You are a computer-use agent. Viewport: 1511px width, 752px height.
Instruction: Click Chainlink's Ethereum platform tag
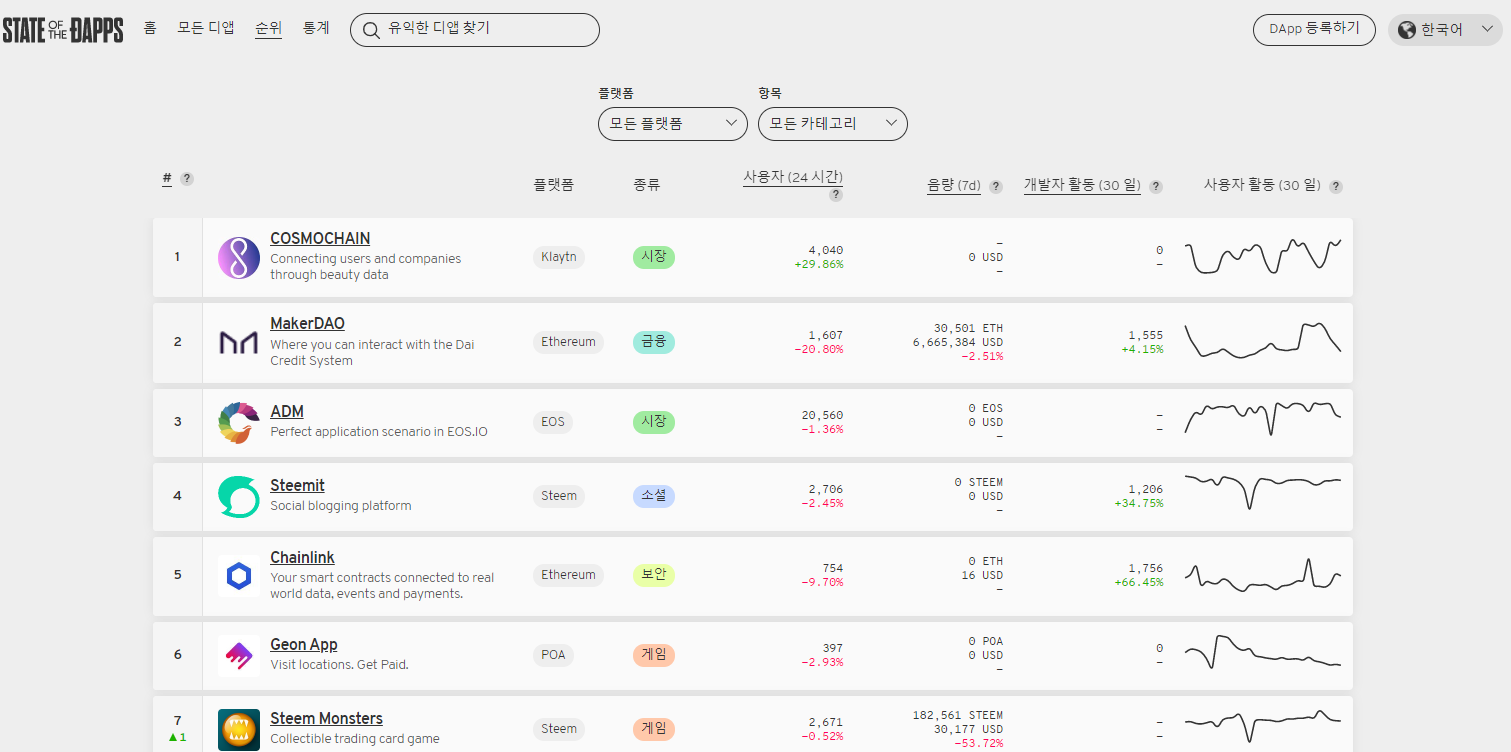point(568,575)
